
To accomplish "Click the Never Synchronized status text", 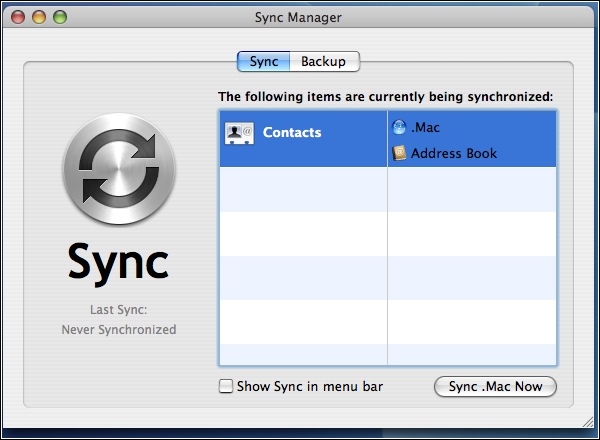I will pos(119,329).
